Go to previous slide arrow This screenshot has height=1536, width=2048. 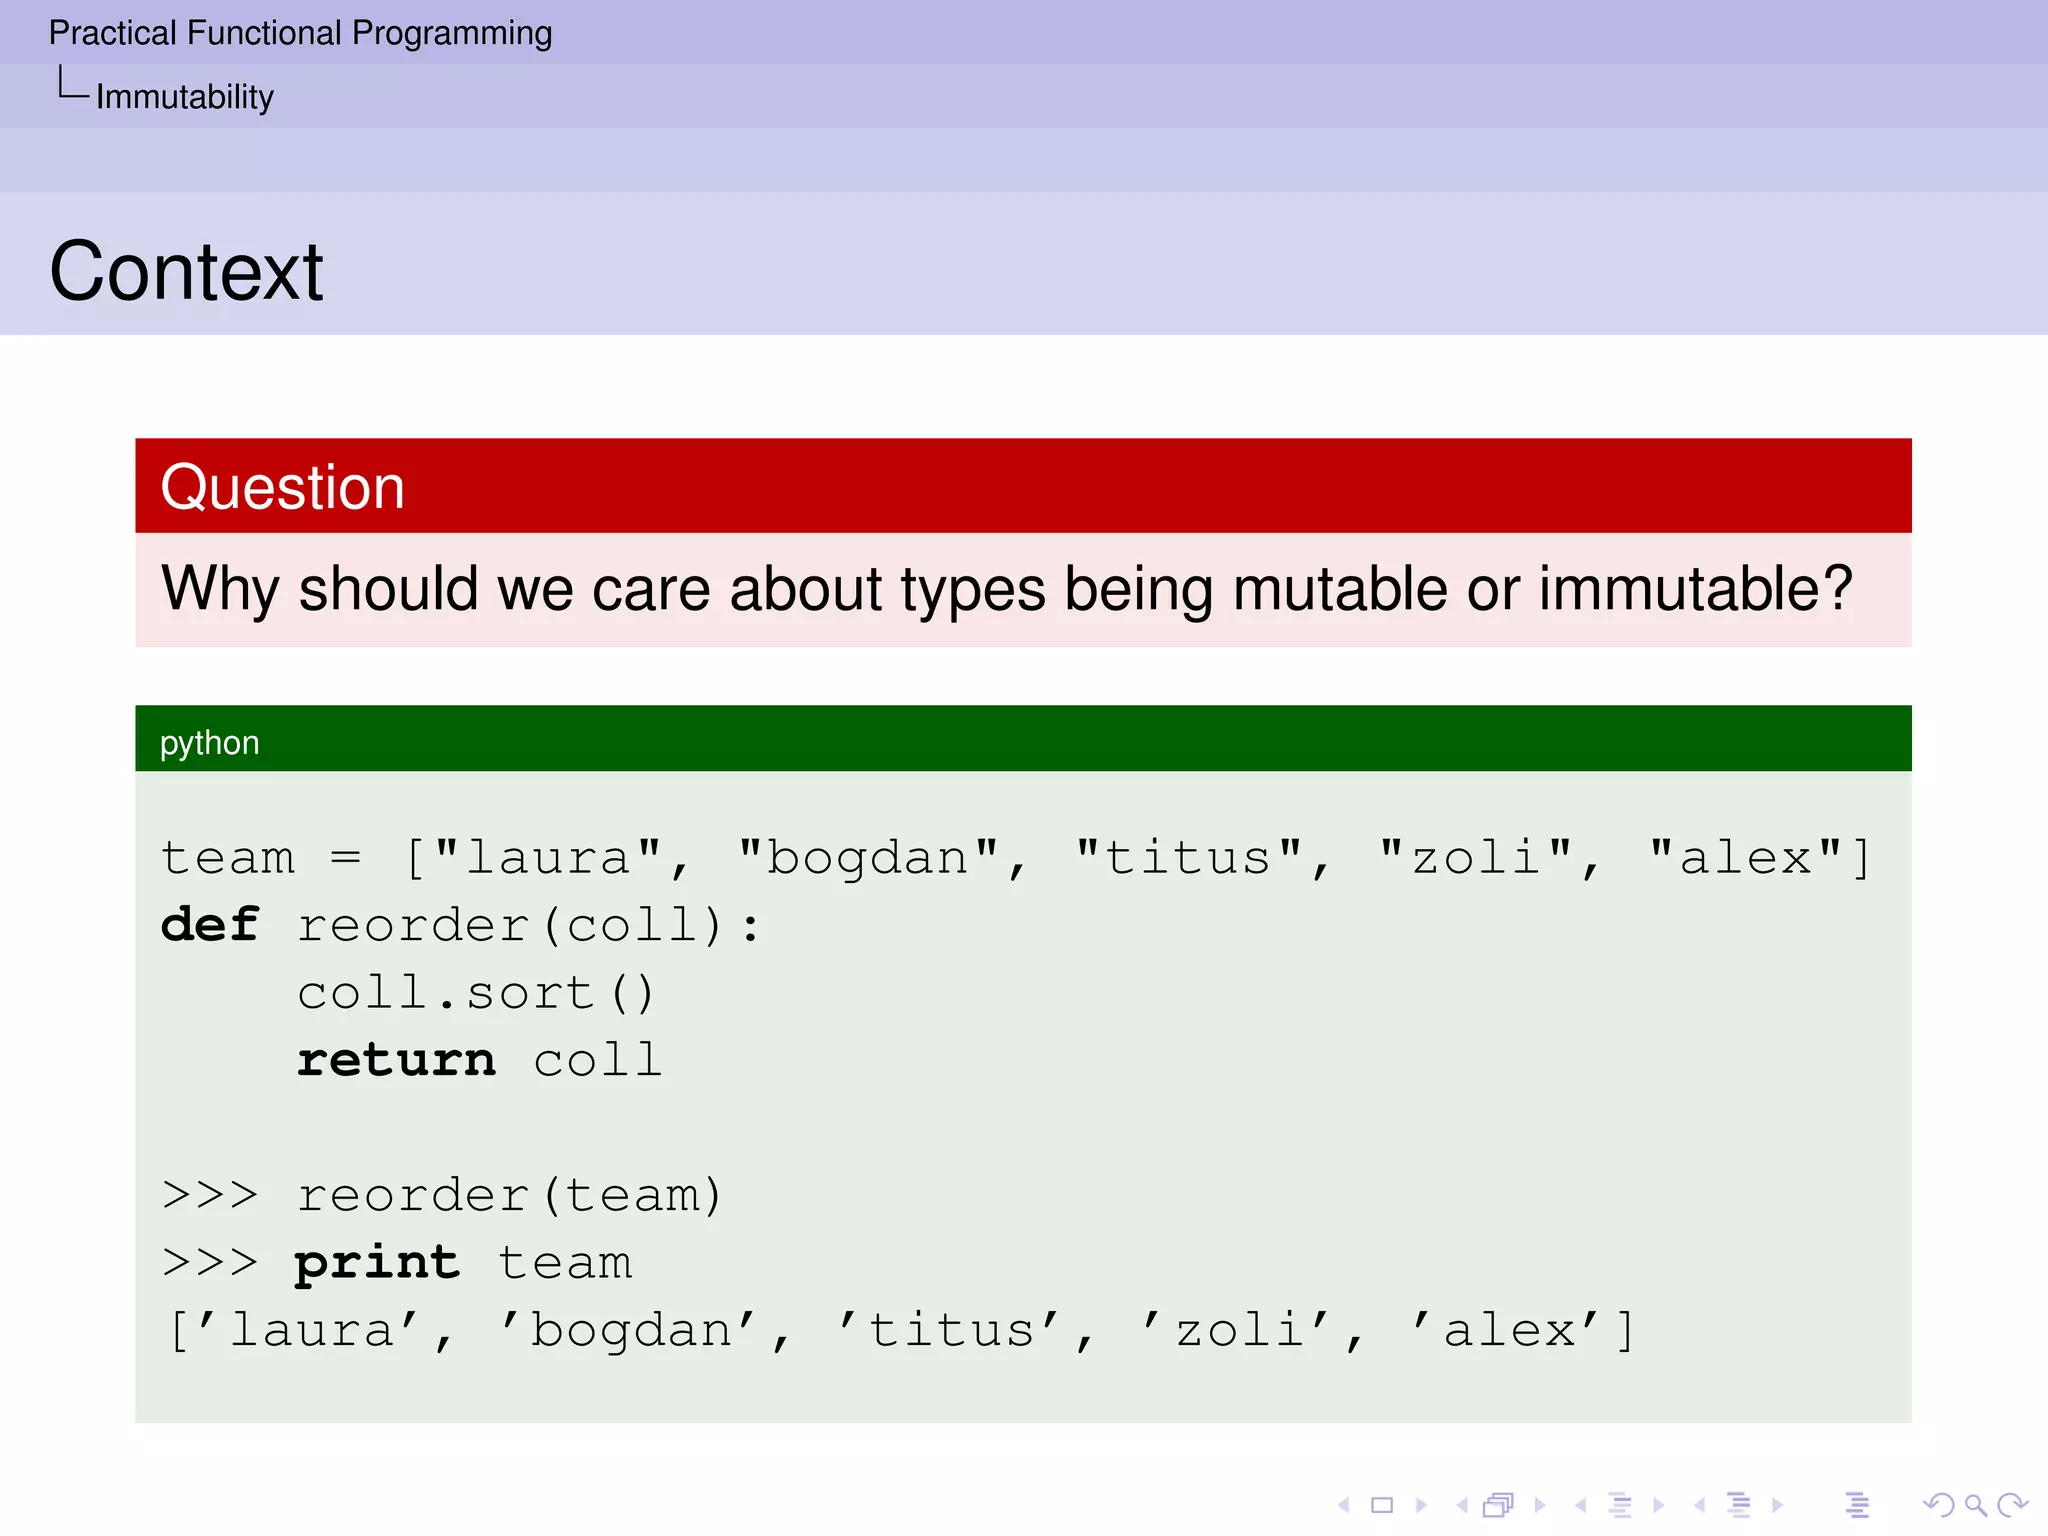coord(1344,1504)
